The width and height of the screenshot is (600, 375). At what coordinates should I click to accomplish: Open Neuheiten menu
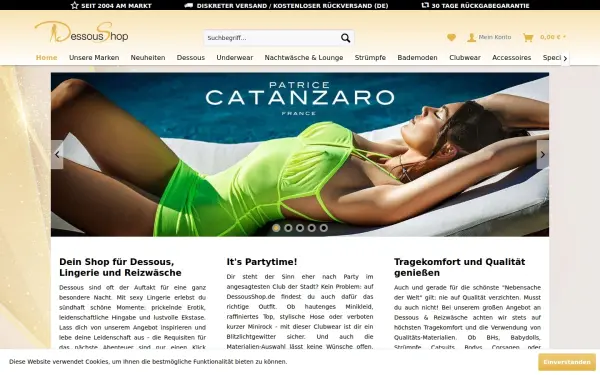pyautogui.click(x=148, y=58)
